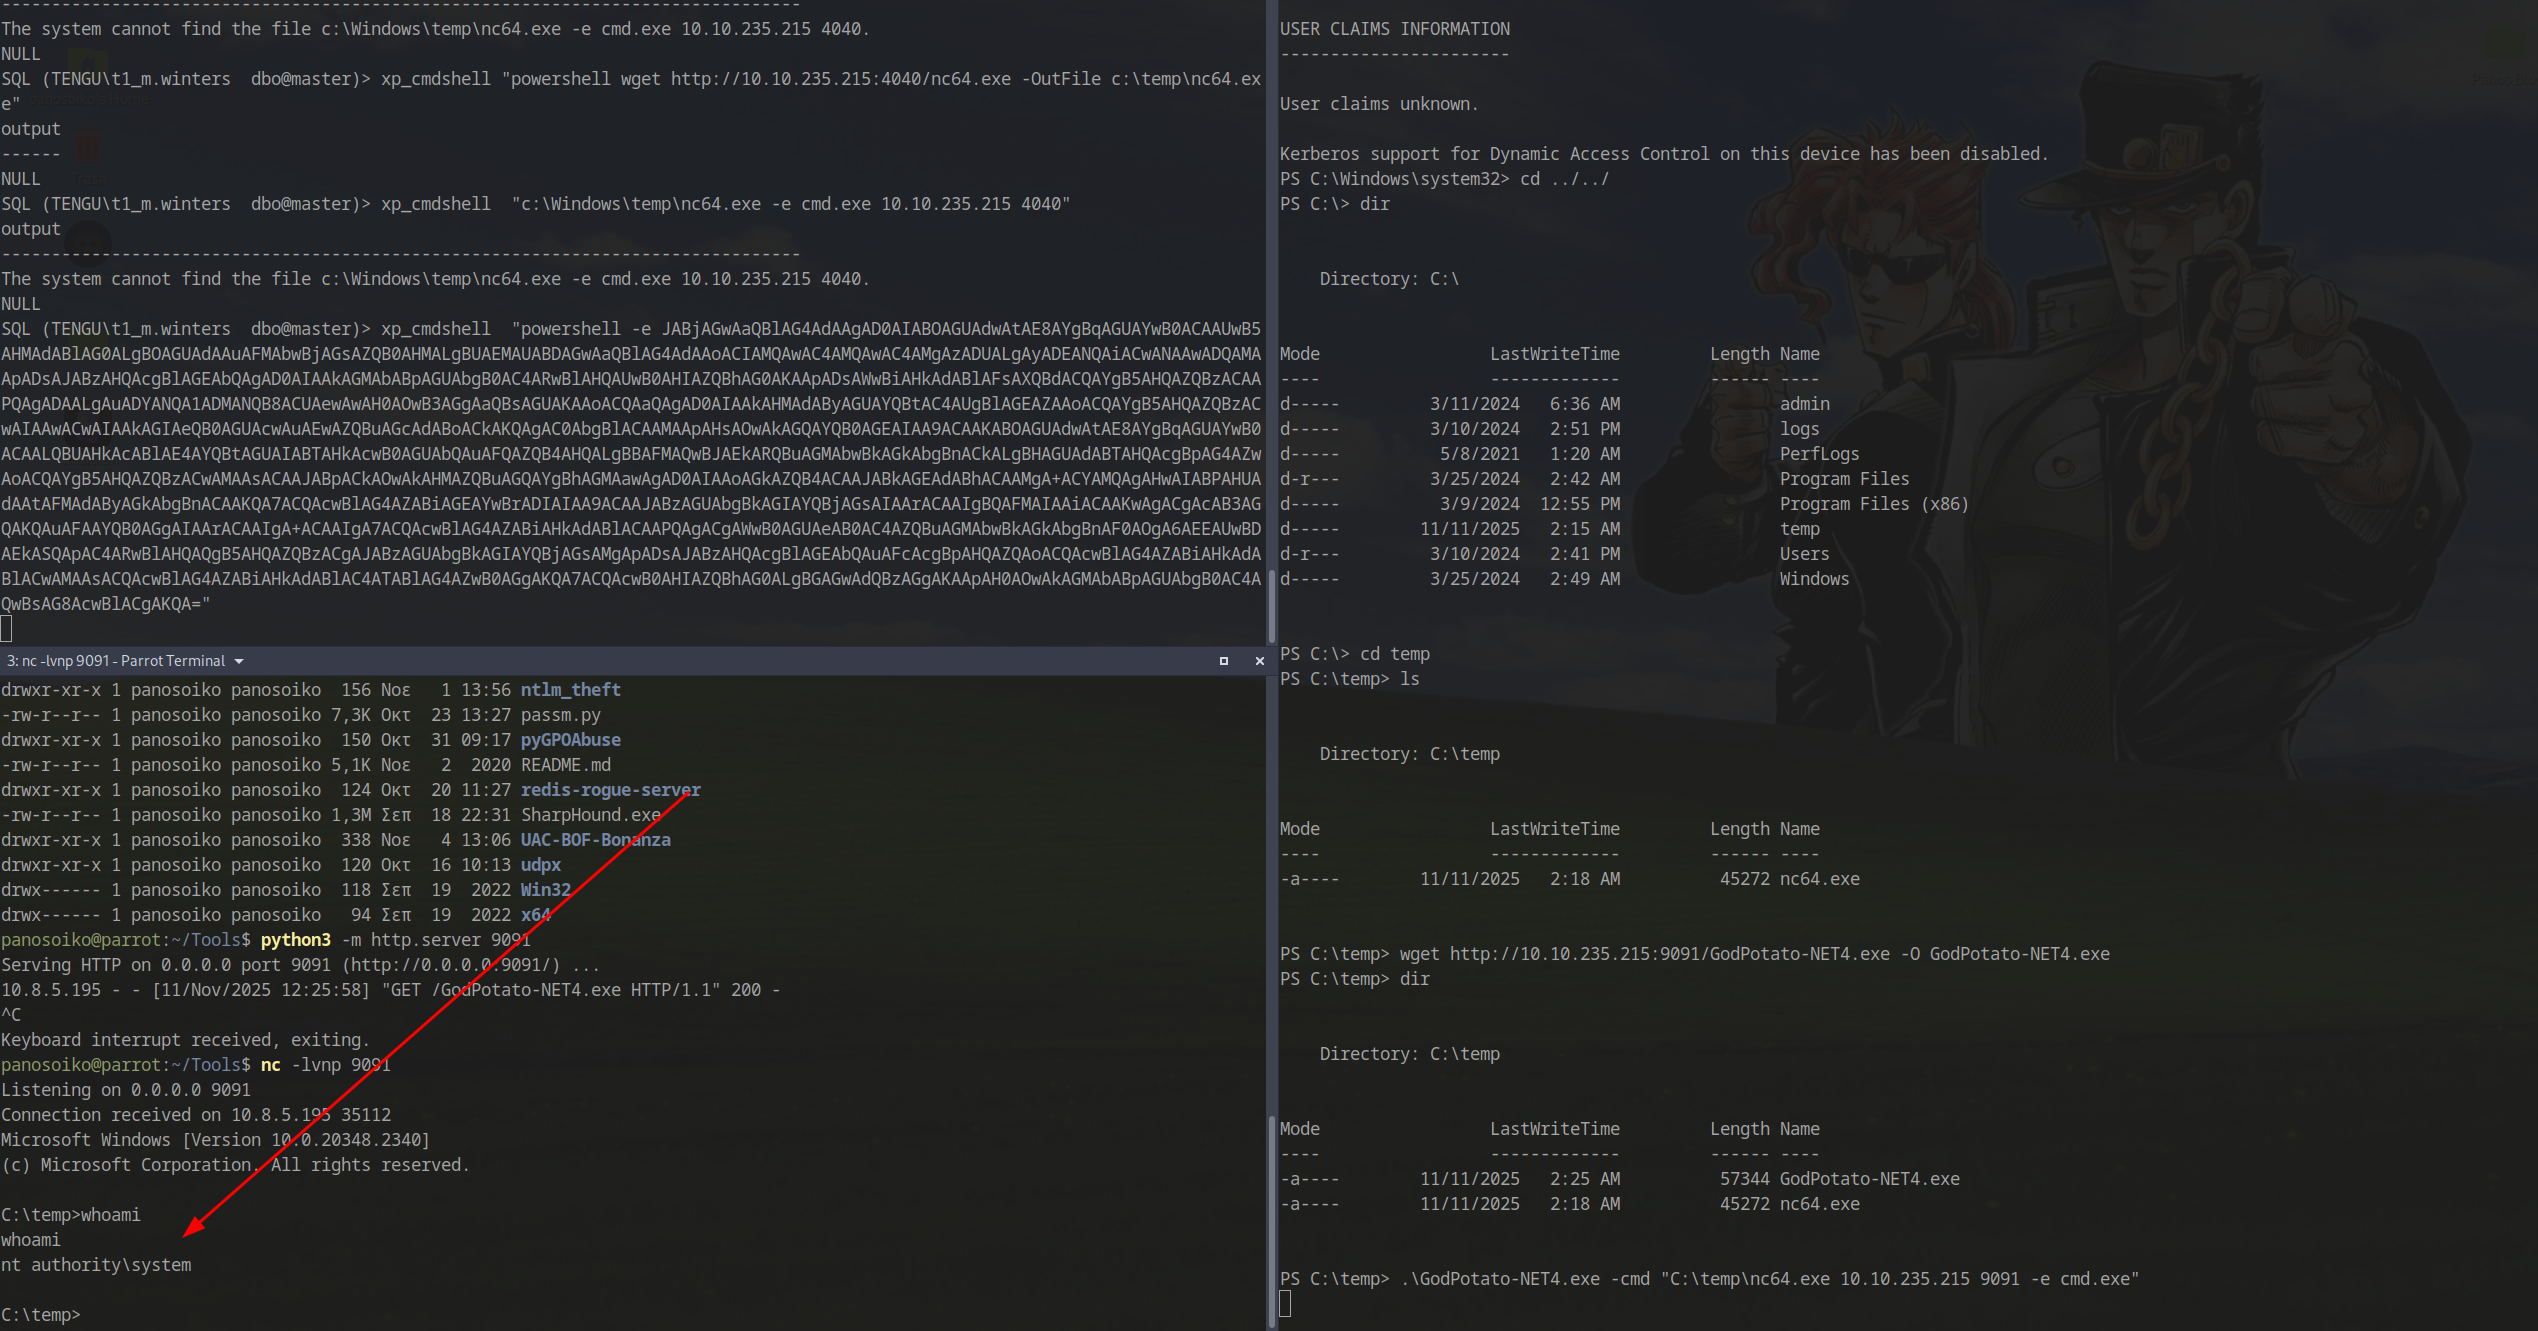
Task: Open the Parrot Terminal title bar dropdown menu
Action: click(x=238, y=660)
